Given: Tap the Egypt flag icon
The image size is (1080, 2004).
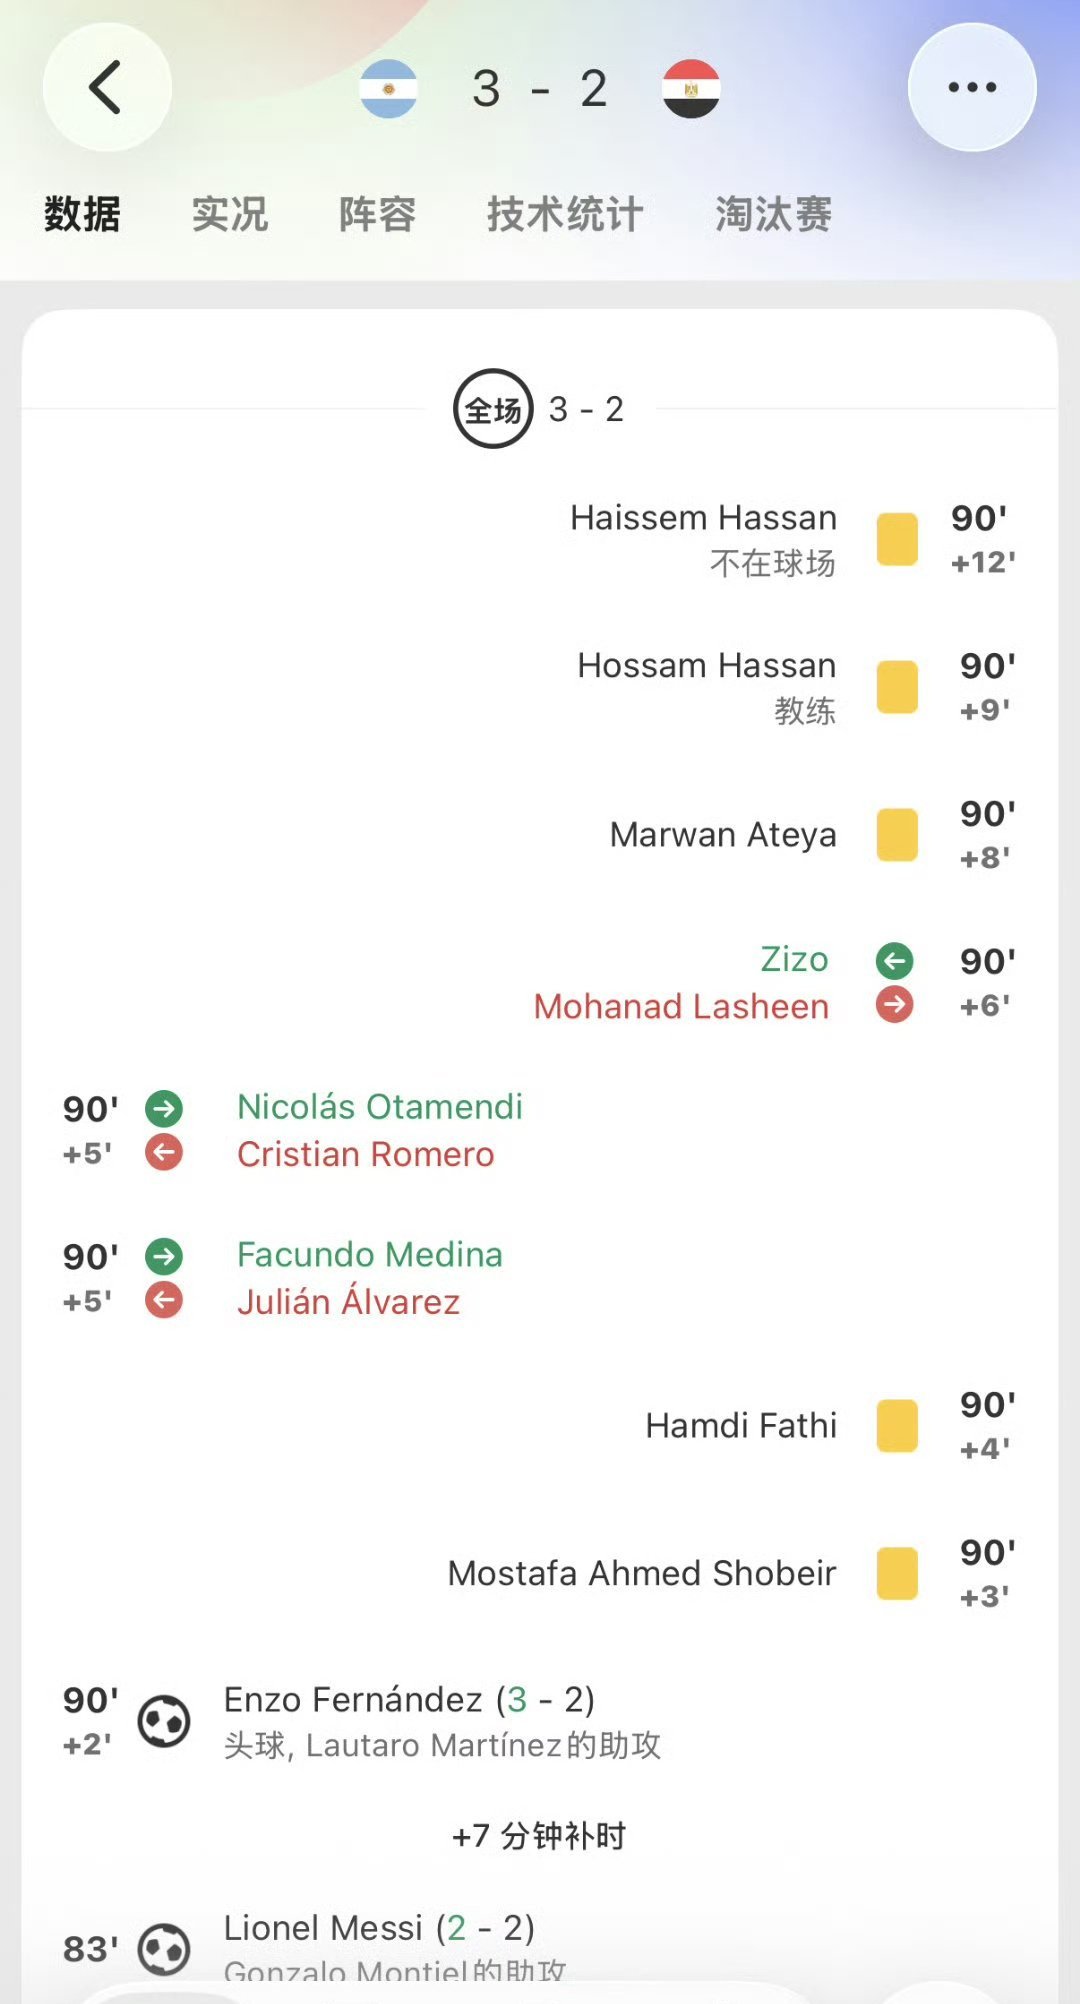Looking at the screenshot, I should [x=691, y=89].
